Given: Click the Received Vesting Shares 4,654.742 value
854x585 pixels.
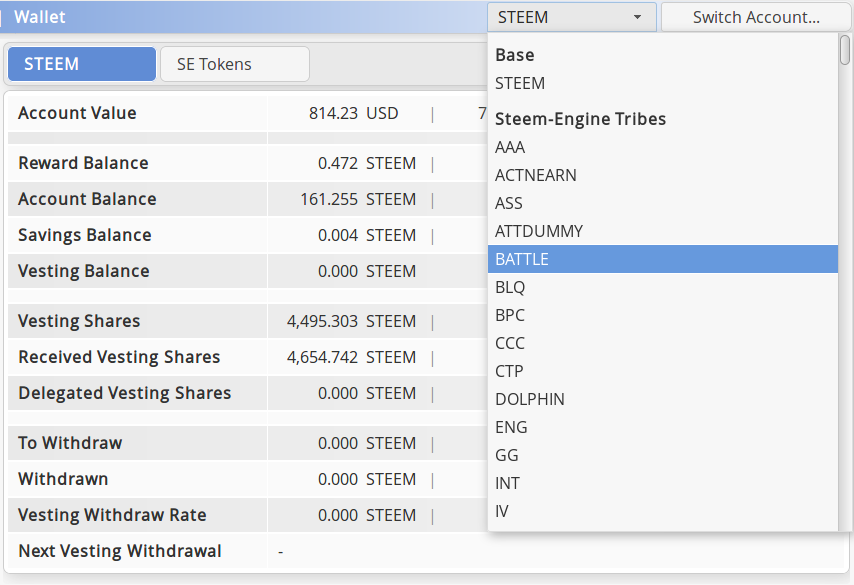Looking at the screenshot, I should coord(351,357).
